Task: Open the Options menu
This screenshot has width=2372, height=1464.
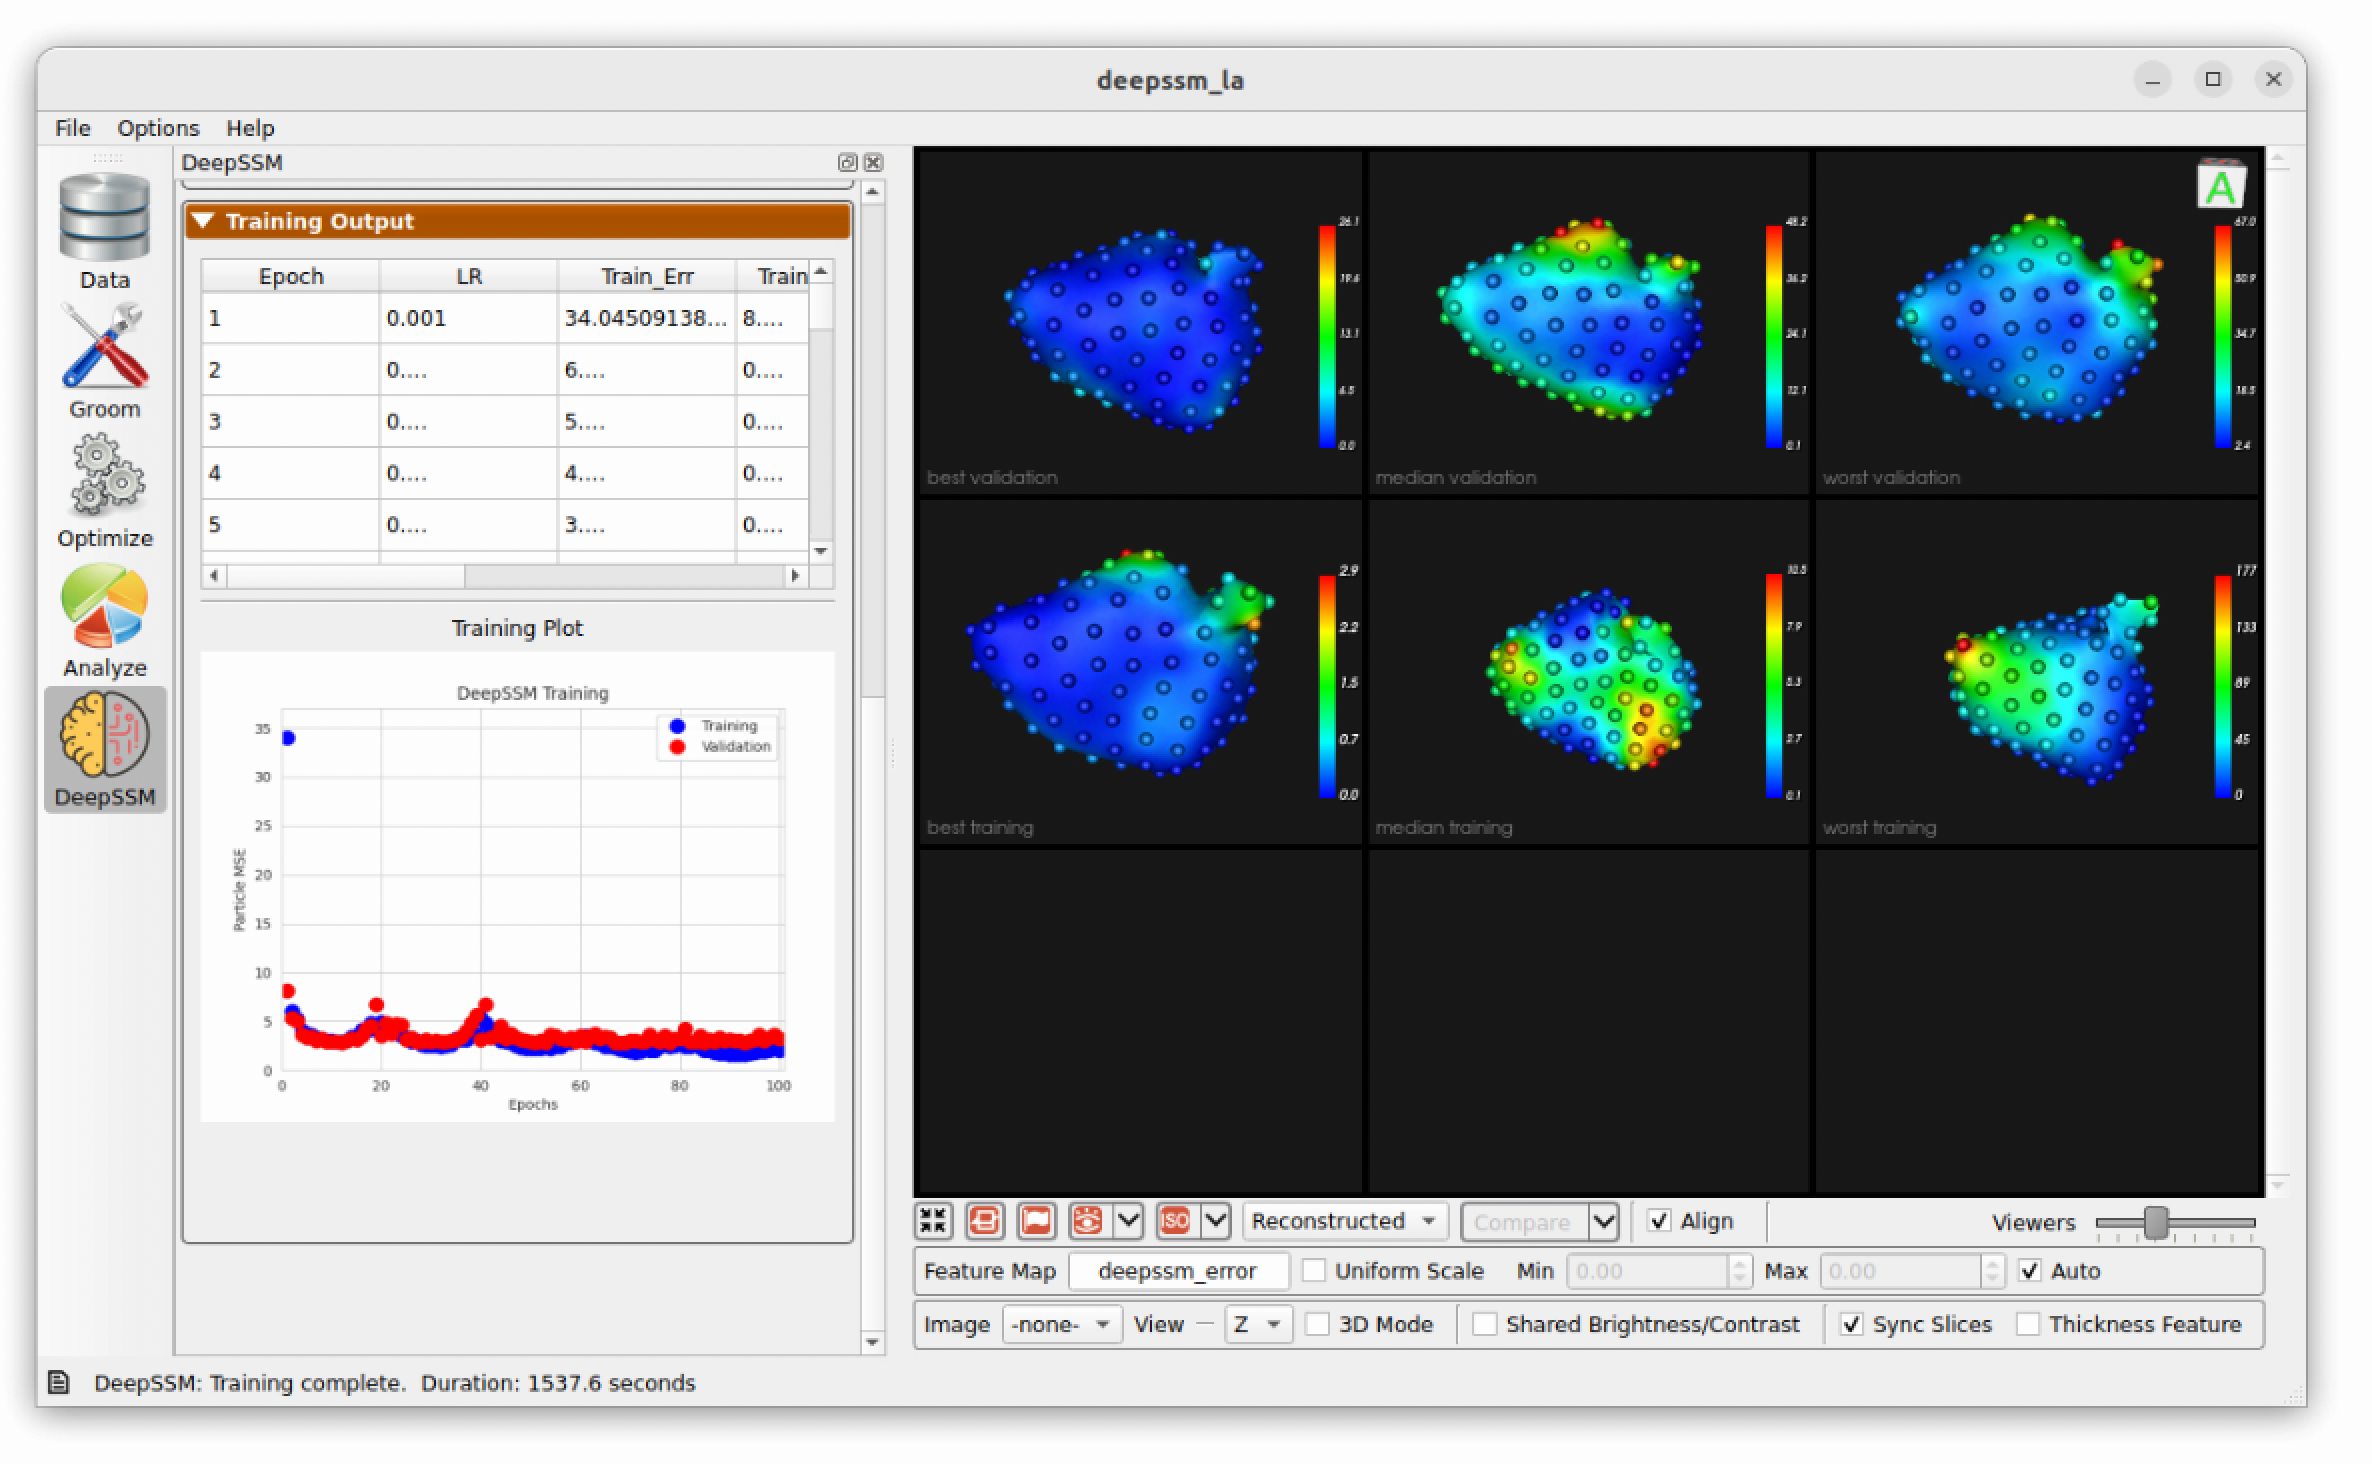Action: pos(158,128)
